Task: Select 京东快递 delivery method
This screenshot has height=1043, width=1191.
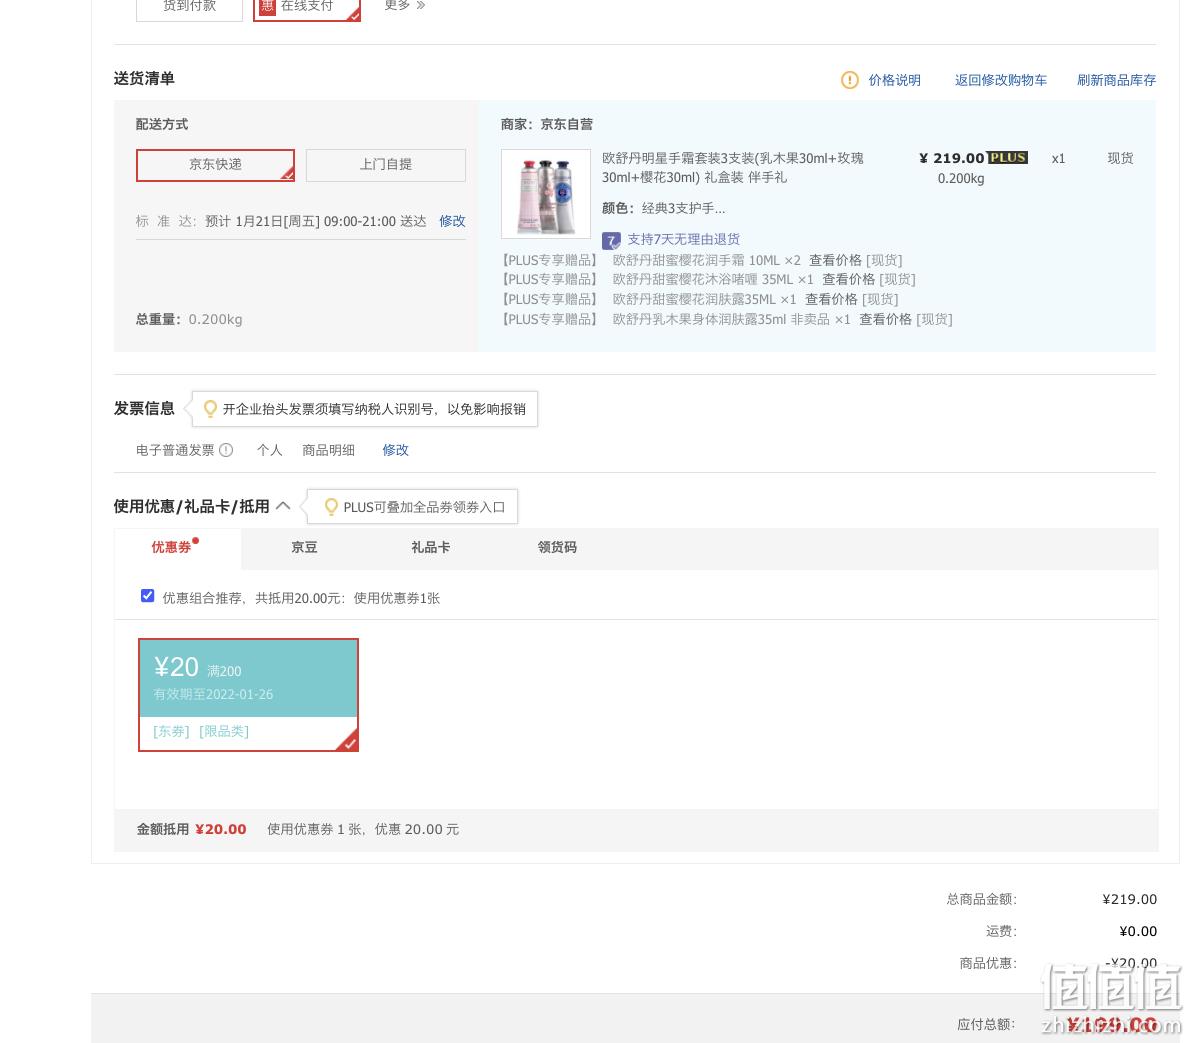Action: 215,165
